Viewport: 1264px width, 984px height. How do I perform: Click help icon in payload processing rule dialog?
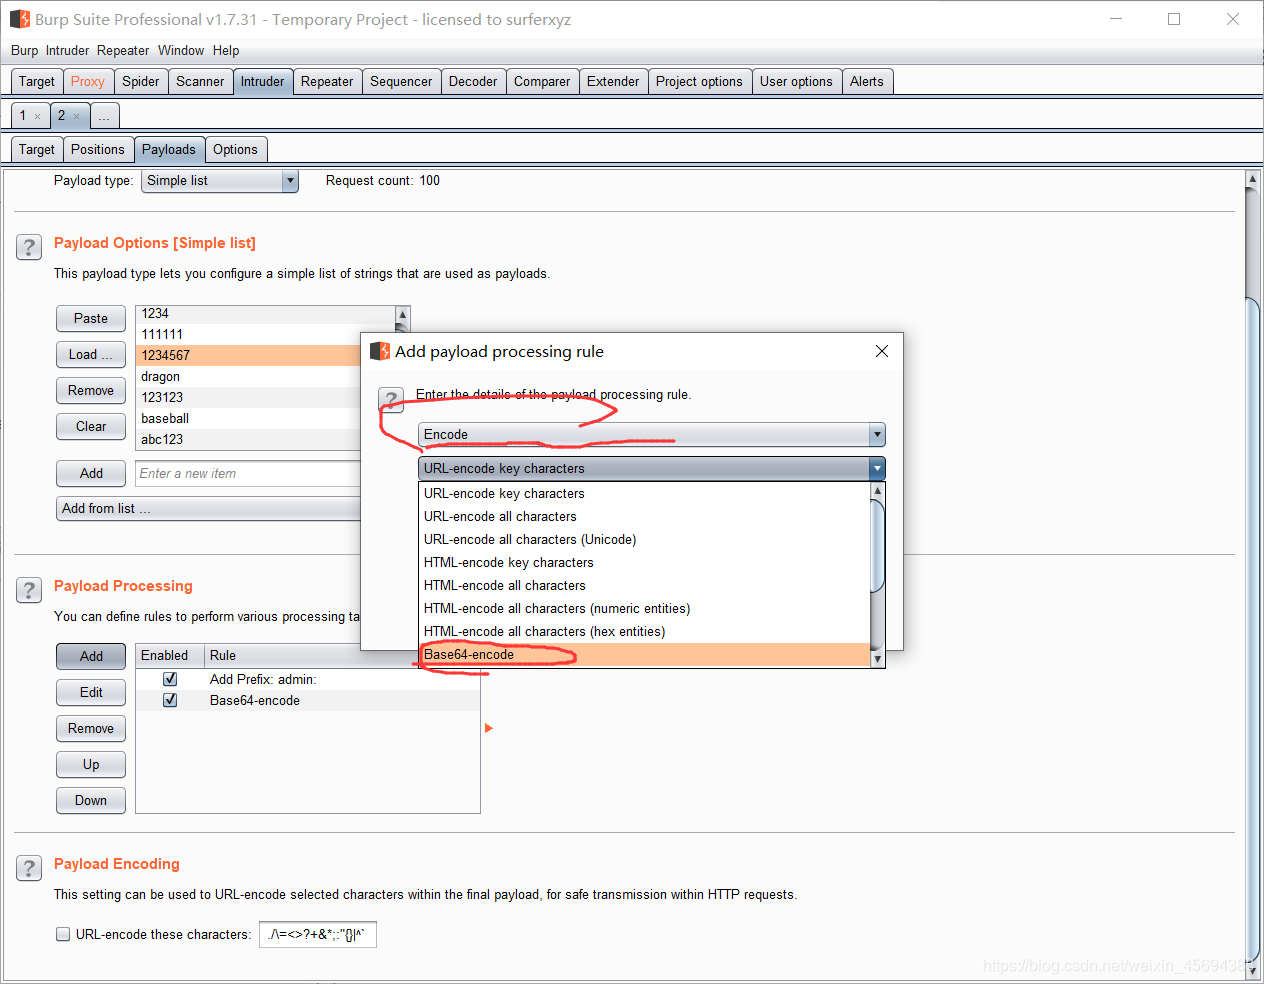[391, 400]
